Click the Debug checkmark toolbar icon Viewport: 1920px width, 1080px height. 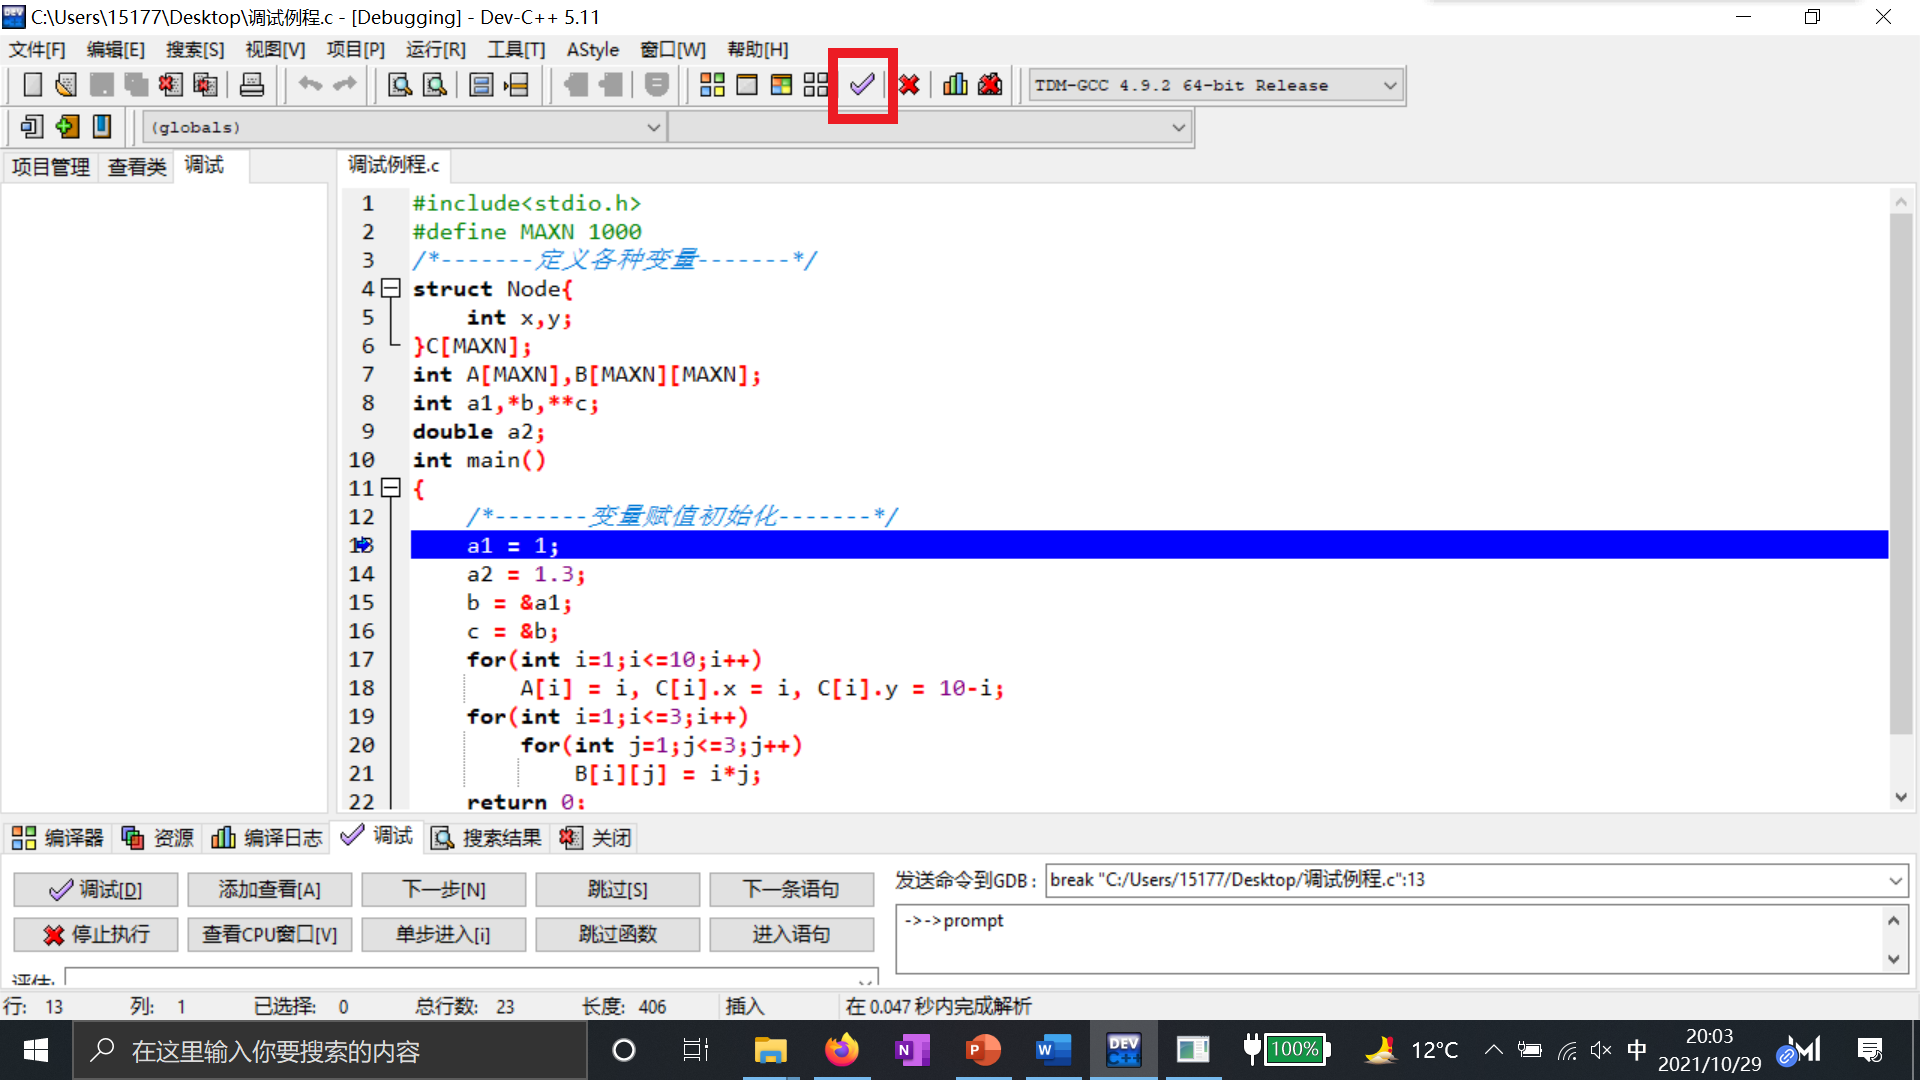(x=862, y=85)
